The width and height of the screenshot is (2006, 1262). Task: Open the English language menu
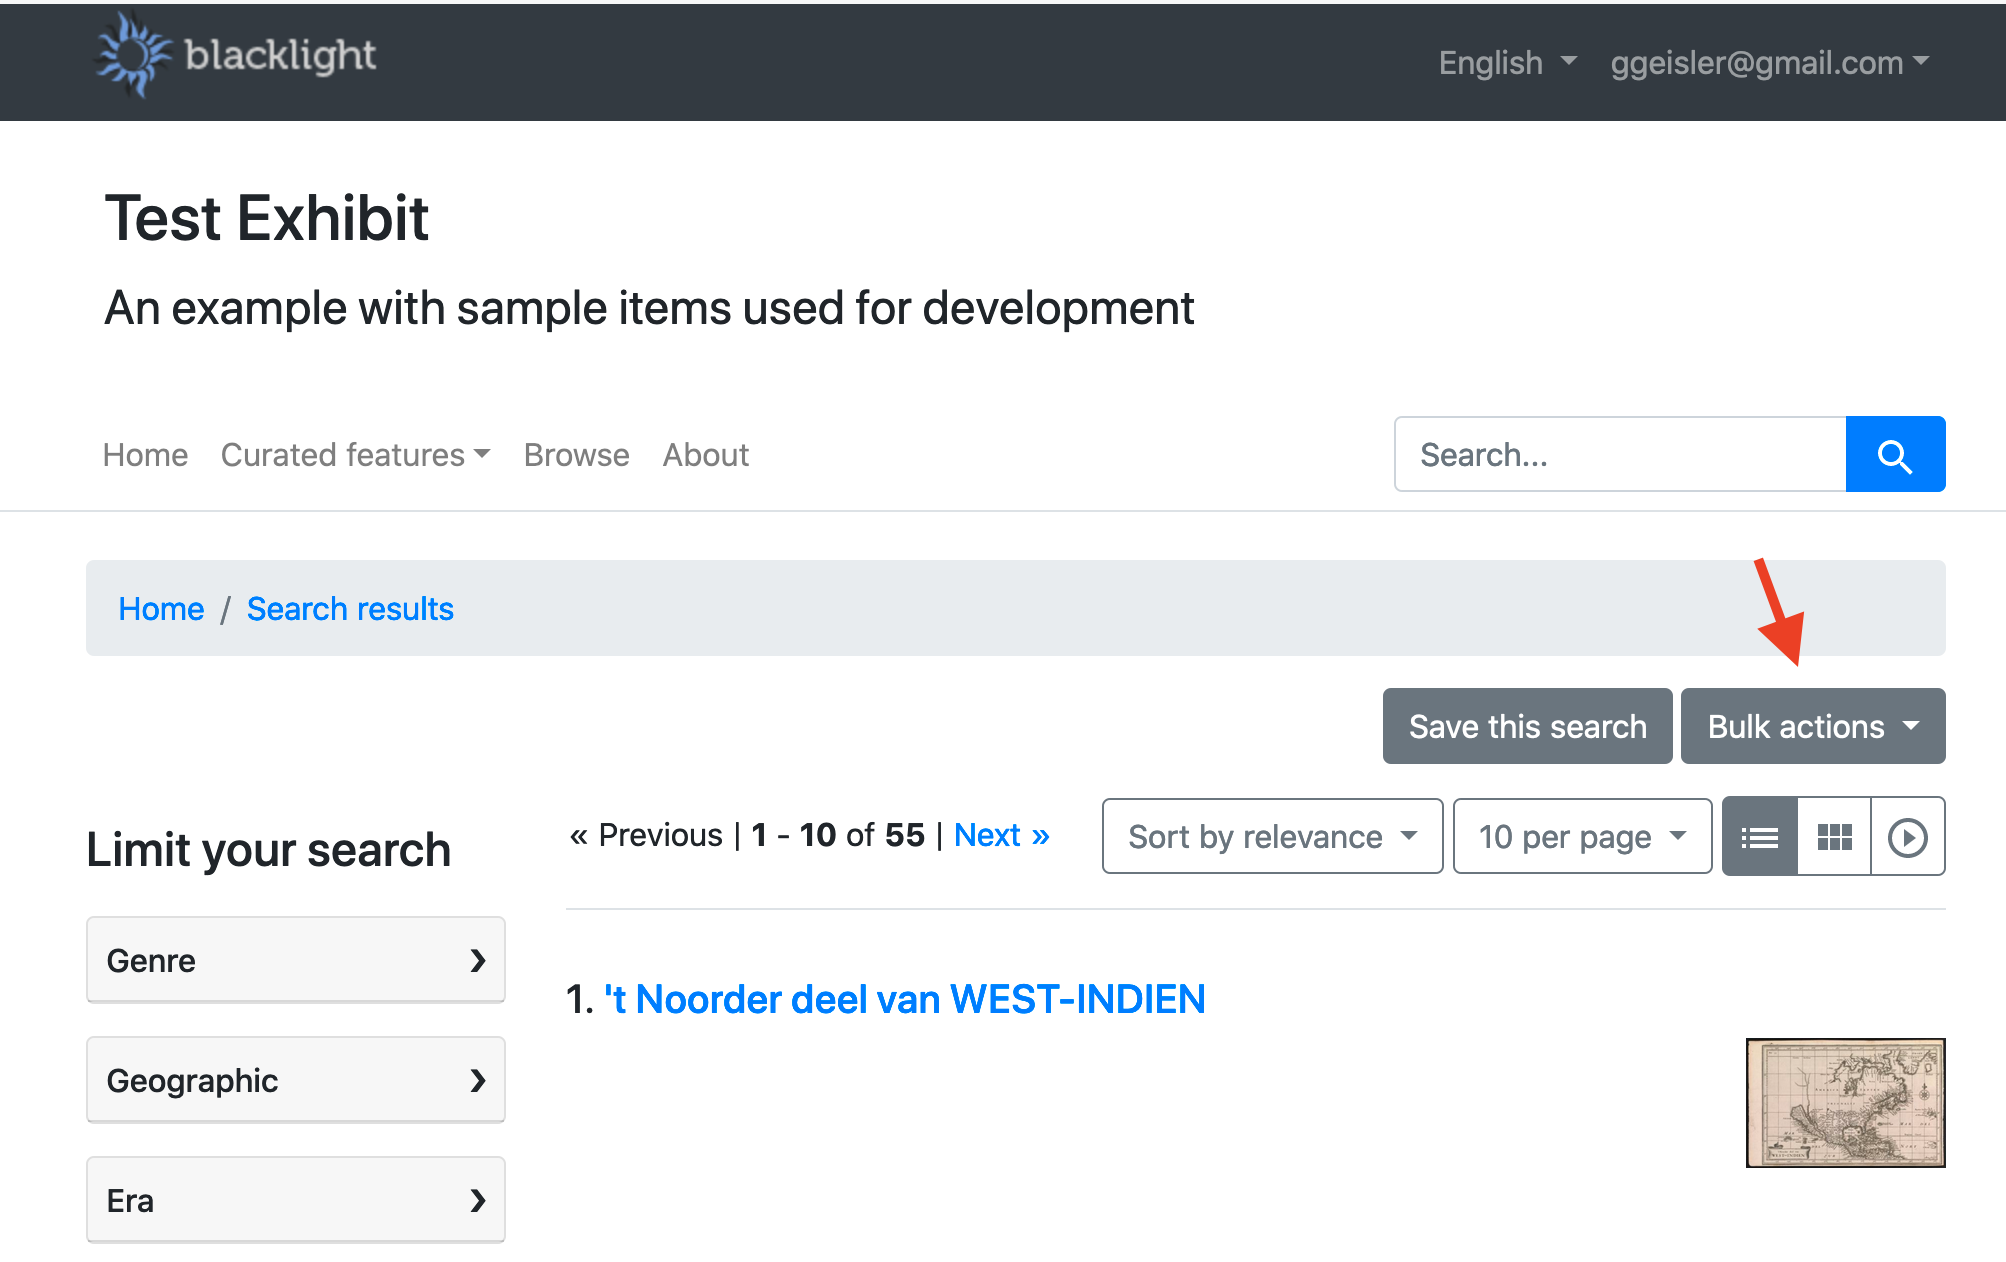point(1506,63)
